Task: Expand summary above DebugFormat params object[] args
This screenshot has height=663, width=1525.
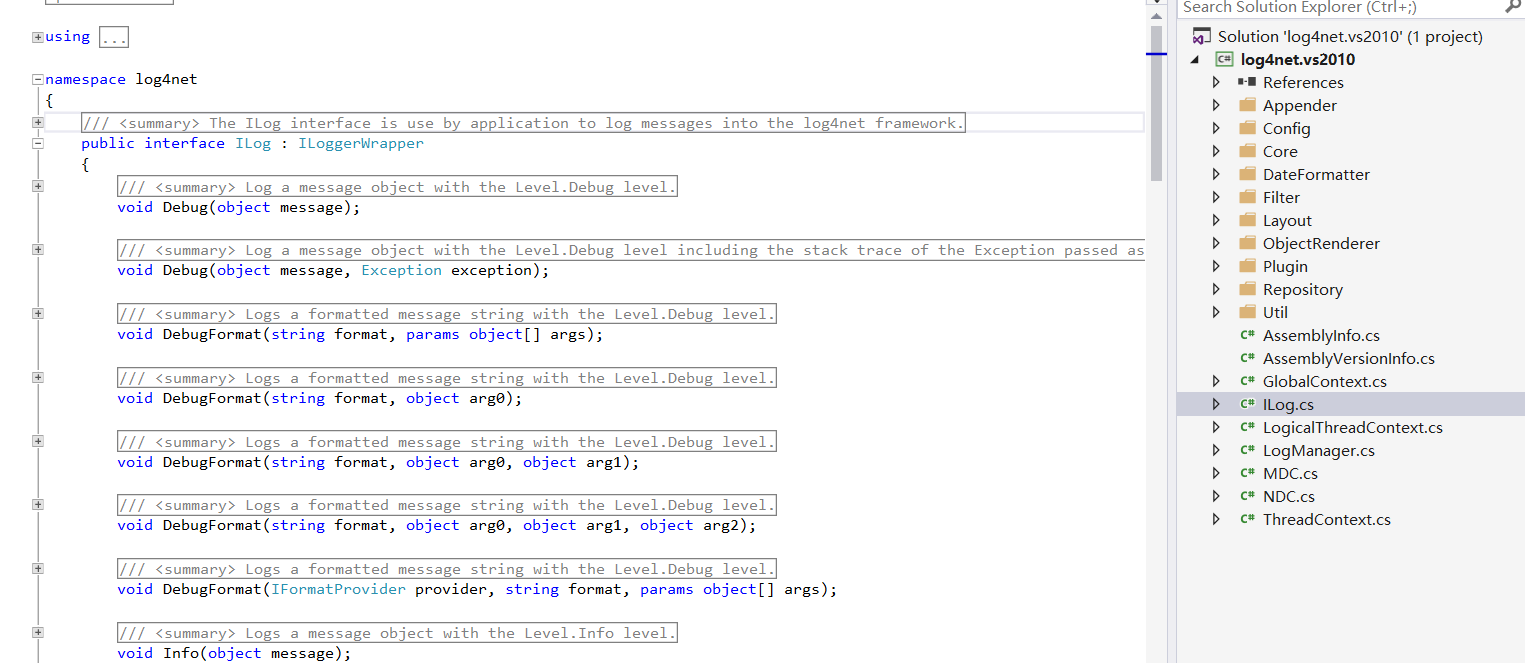Action: (38, 314)
